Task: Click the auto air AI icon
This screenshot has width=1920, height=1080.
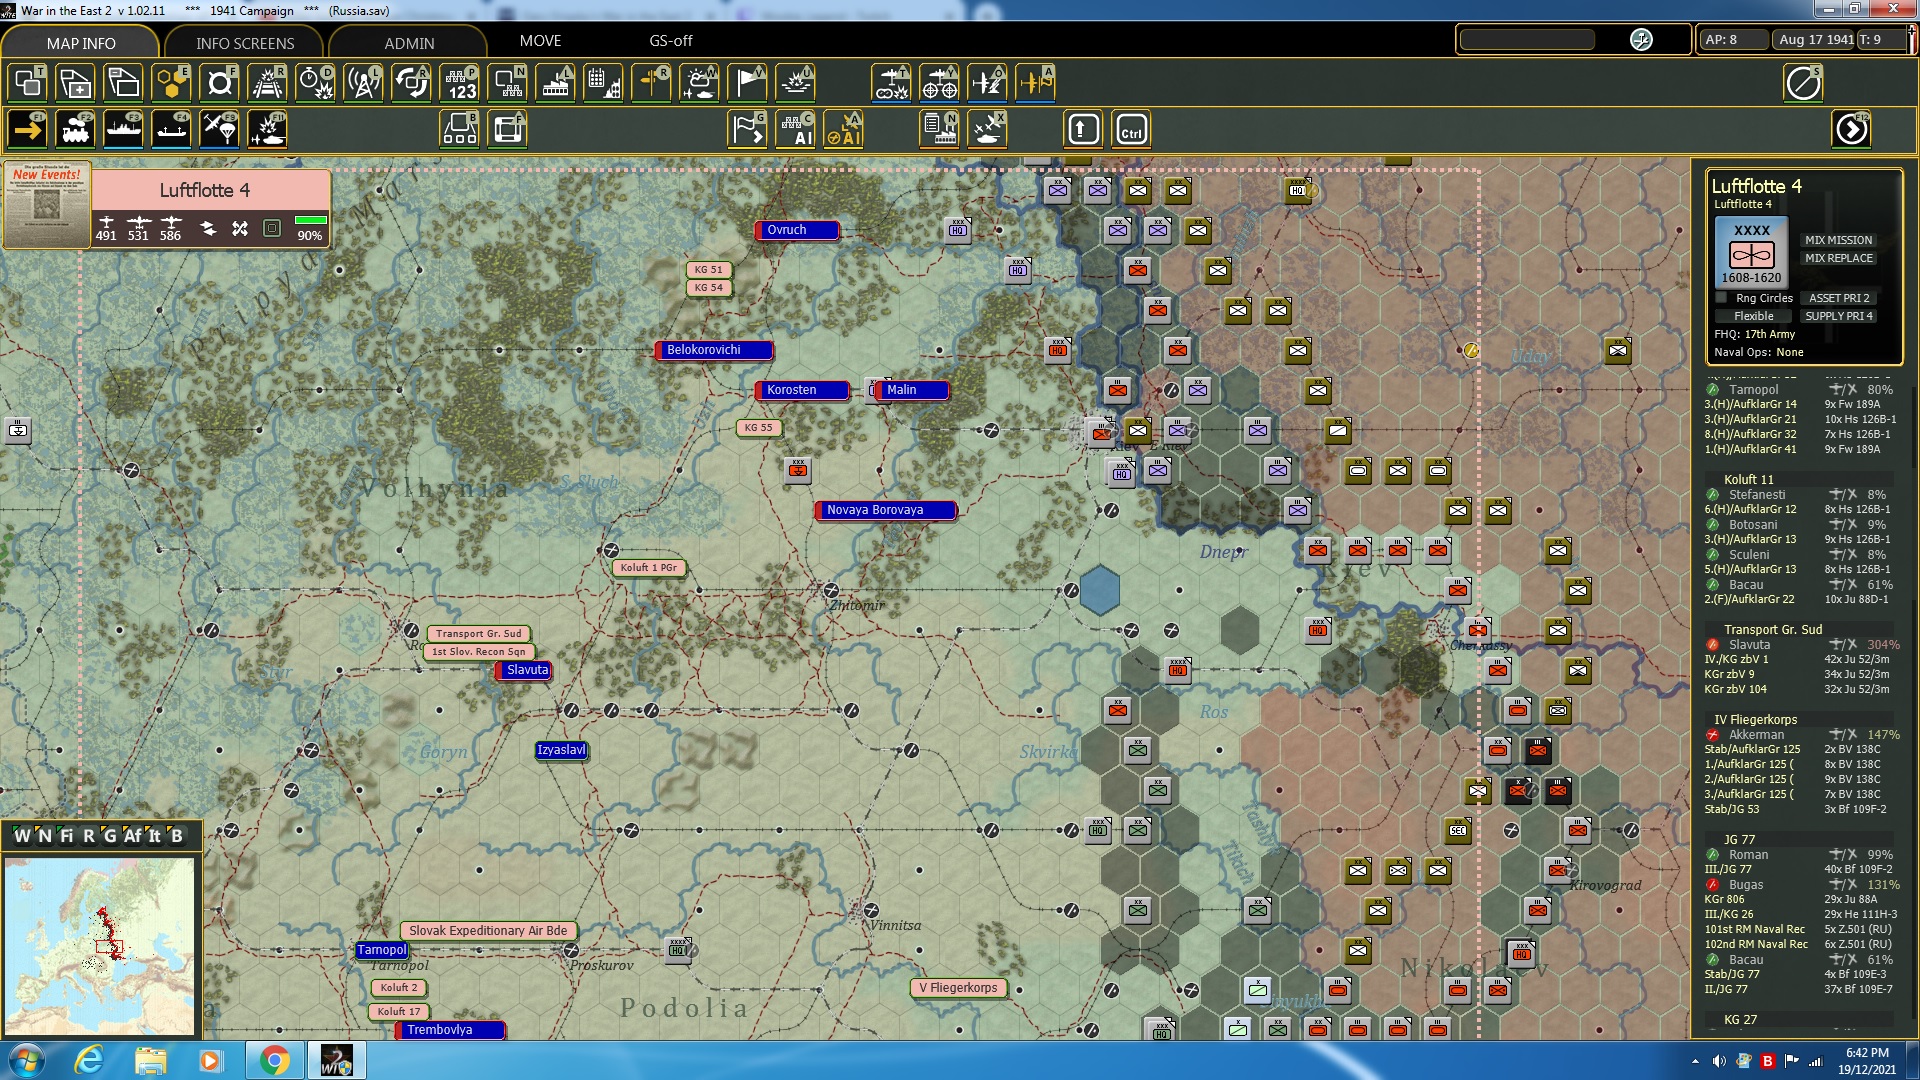Action: (x=844, y=130)
